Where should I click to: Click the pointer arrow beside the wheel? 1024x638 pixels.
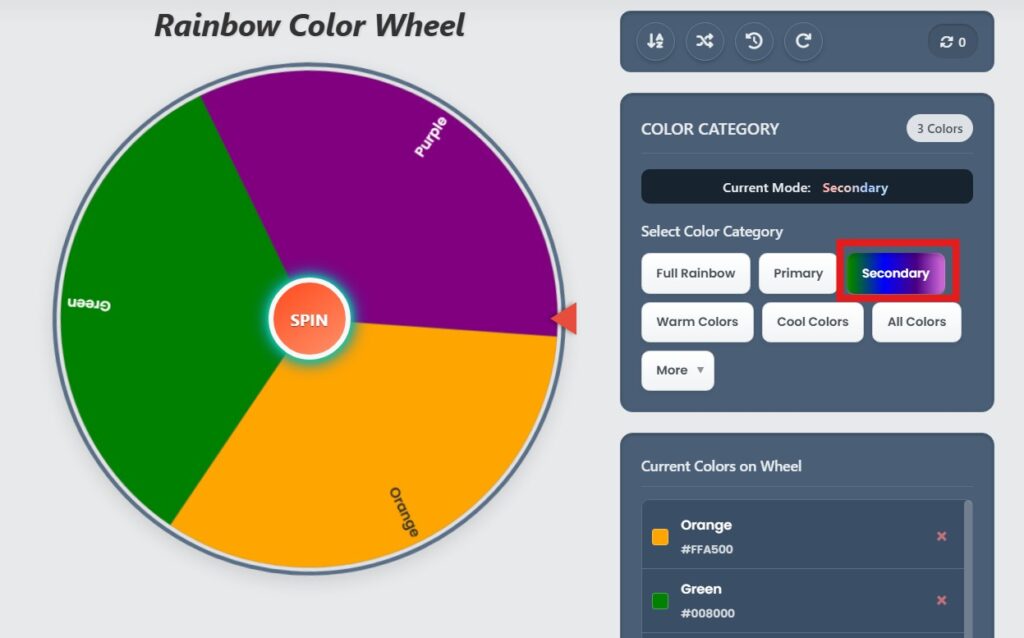(567, 318)
